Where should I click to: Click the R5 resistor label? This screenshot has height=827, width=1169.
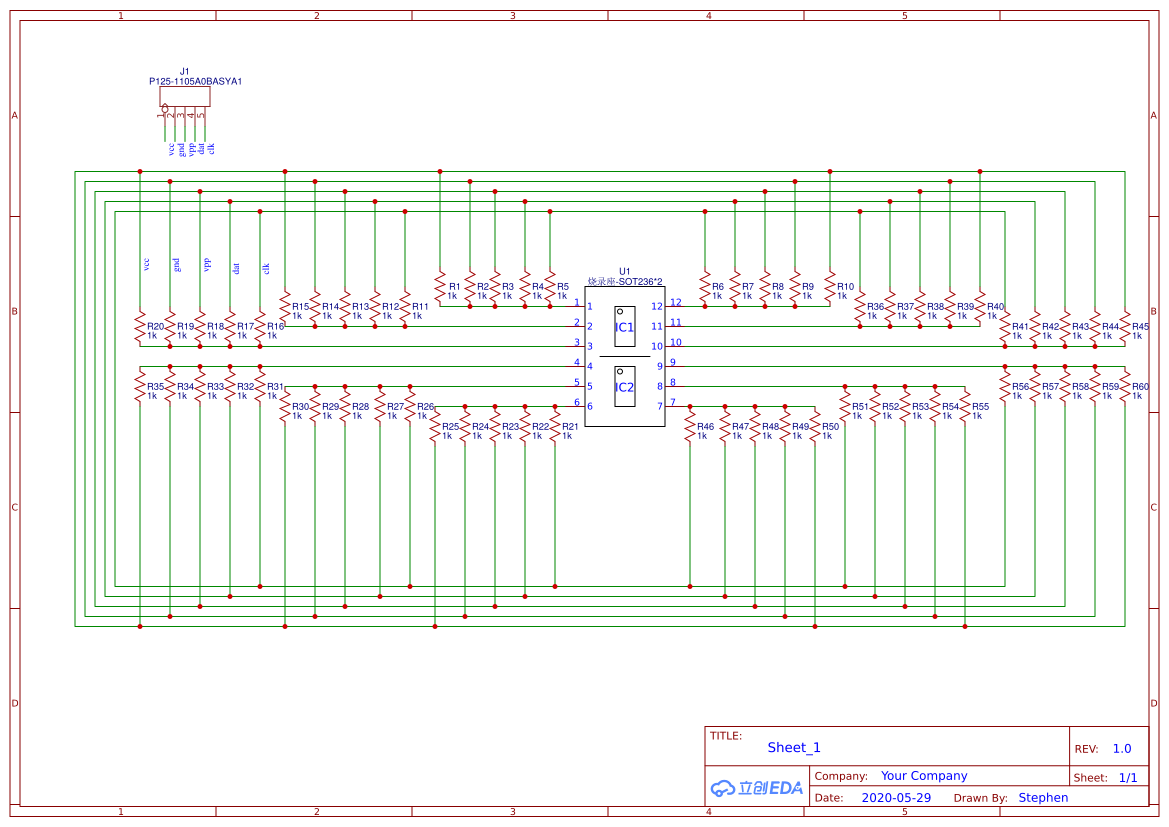562,286
